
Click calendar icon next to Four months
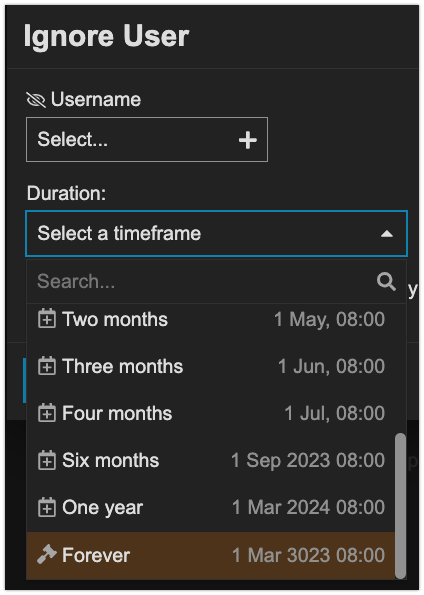coord(47,413)
